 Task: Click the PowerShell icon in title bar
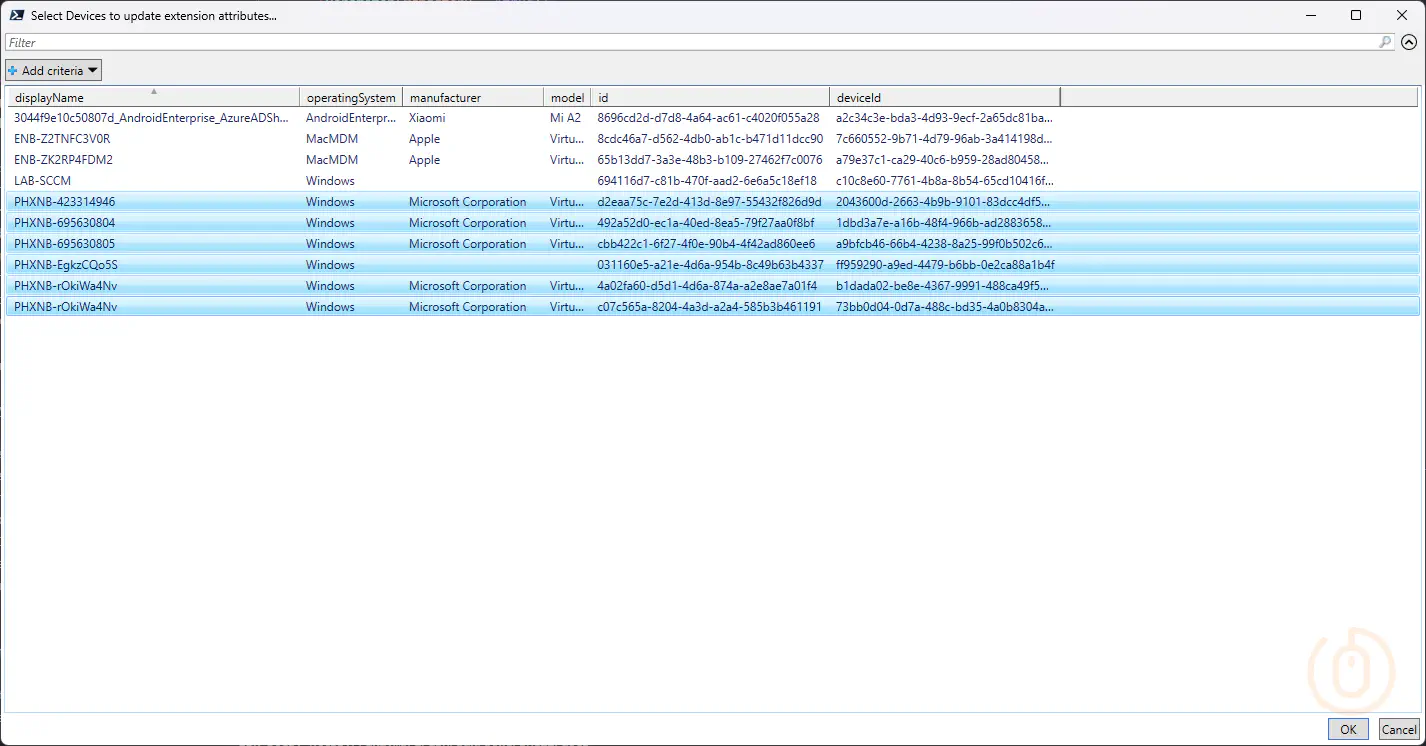[x=17, y=15]
